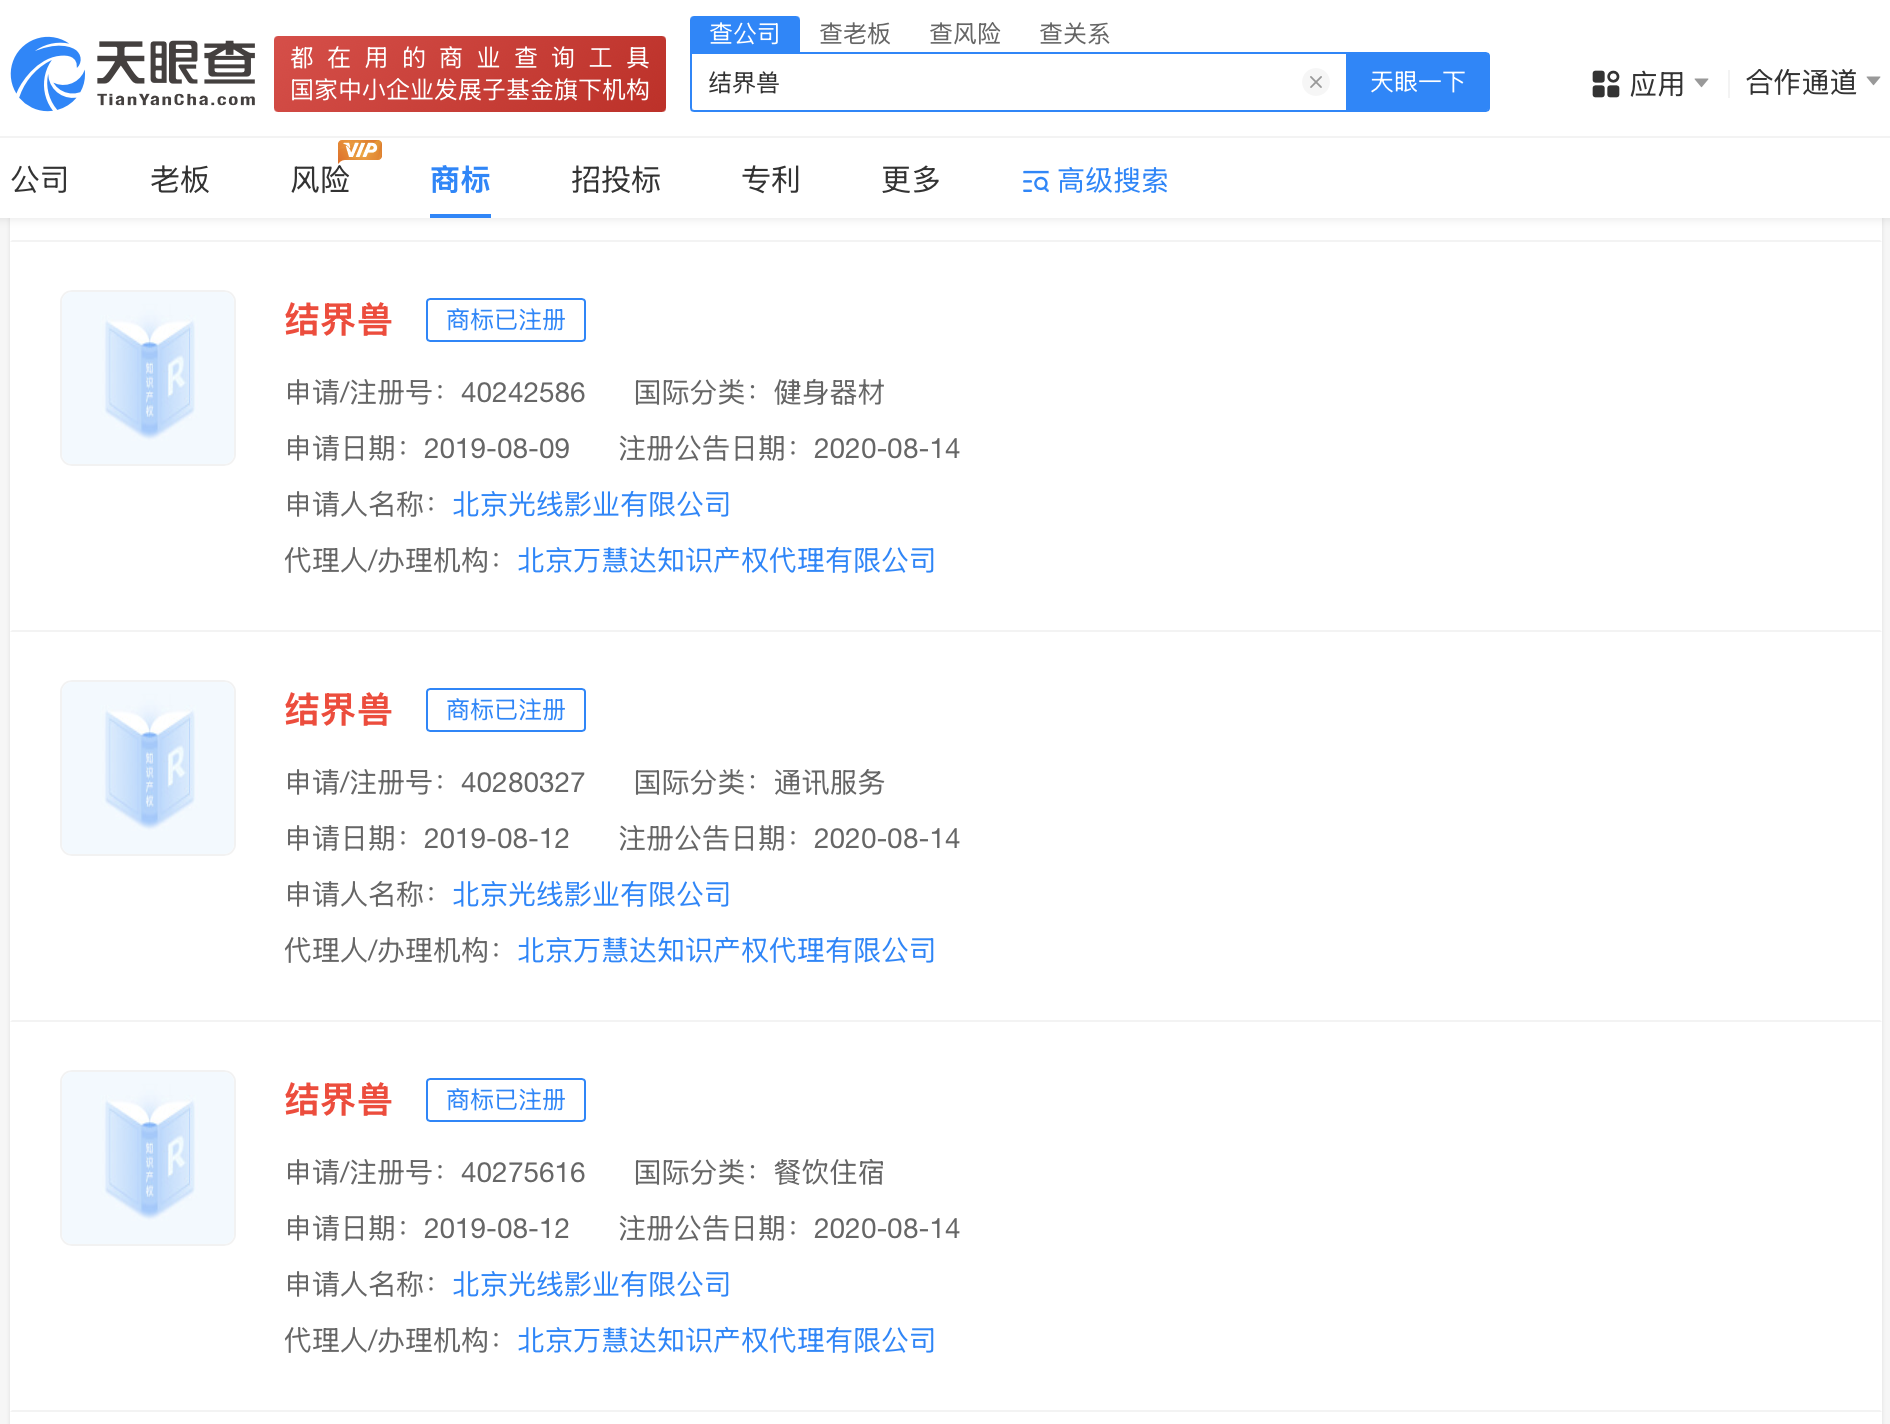Screen dimensions: 1890x1424
Task: Switch to the 老板 tab
Action: point(180,180)
